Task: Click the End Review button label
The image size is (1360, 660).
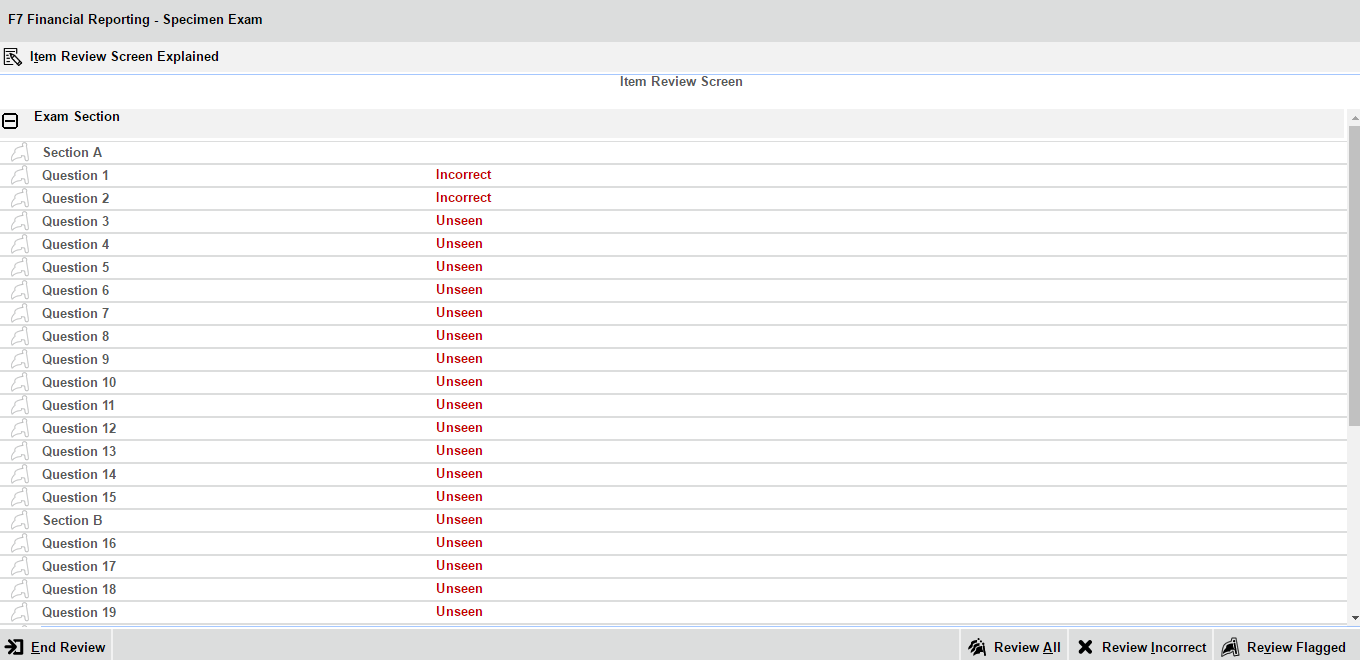Action: (68, 647)
